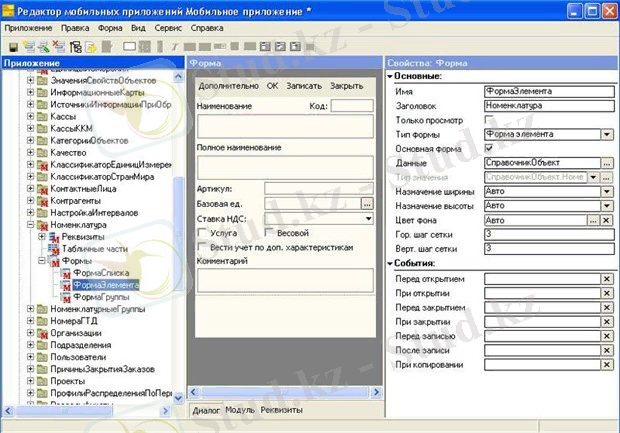Click the Реквизиты node icon under Номенклатура
Image resolution: width=620 pixels, height=433 pixels.
(54, 237)
